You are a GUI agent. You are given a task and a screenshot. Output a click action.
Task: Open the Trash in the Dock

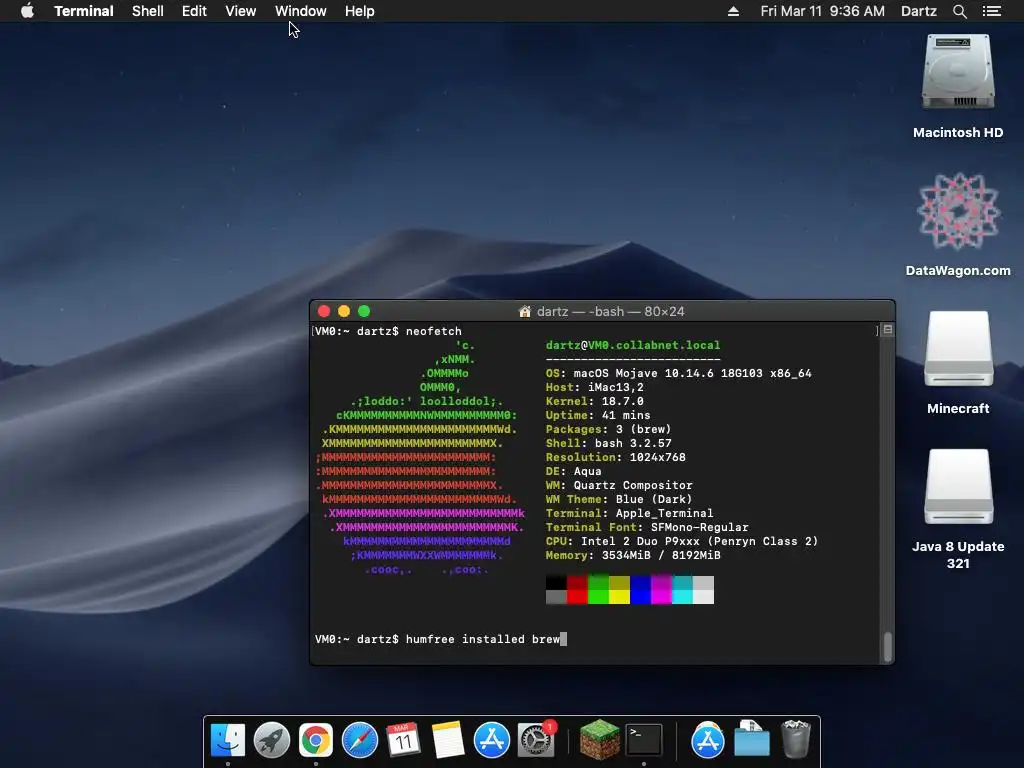796,739
